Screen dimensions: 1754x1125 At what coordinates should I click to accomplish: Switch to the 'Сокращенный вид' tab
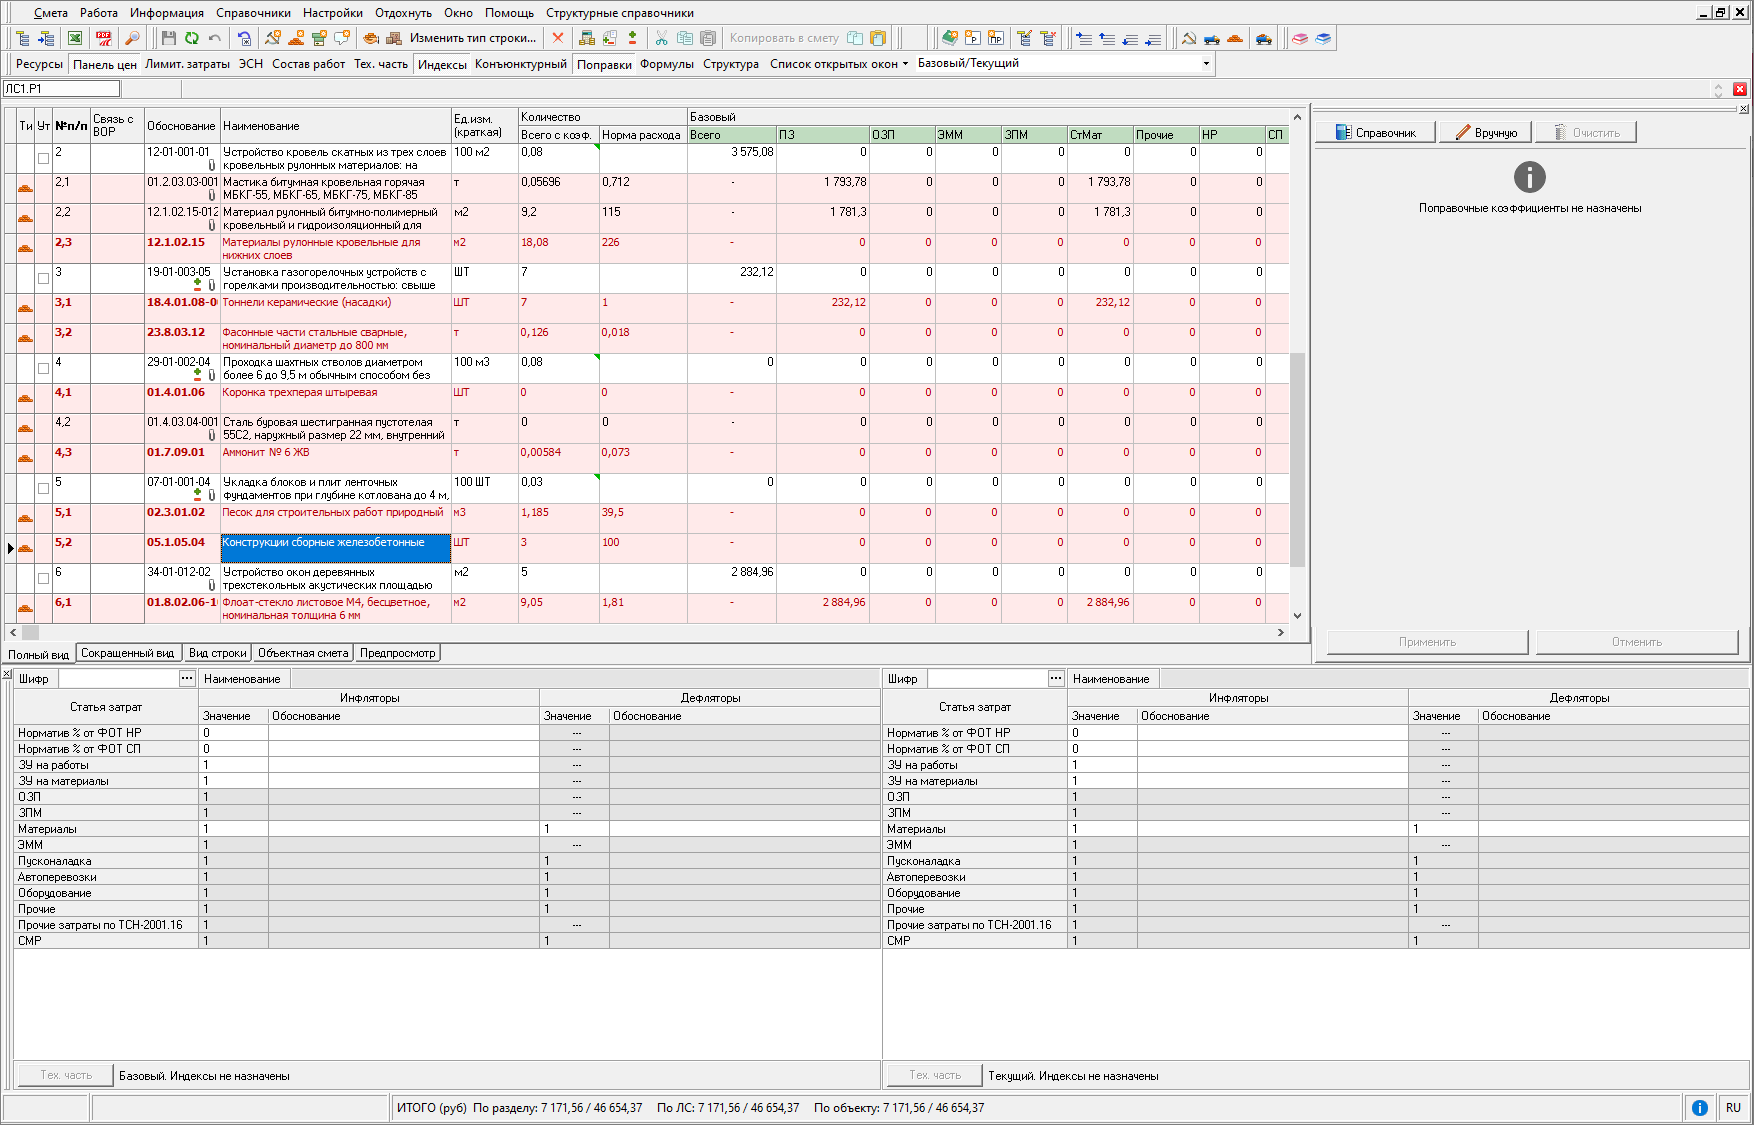click(127, 653)
